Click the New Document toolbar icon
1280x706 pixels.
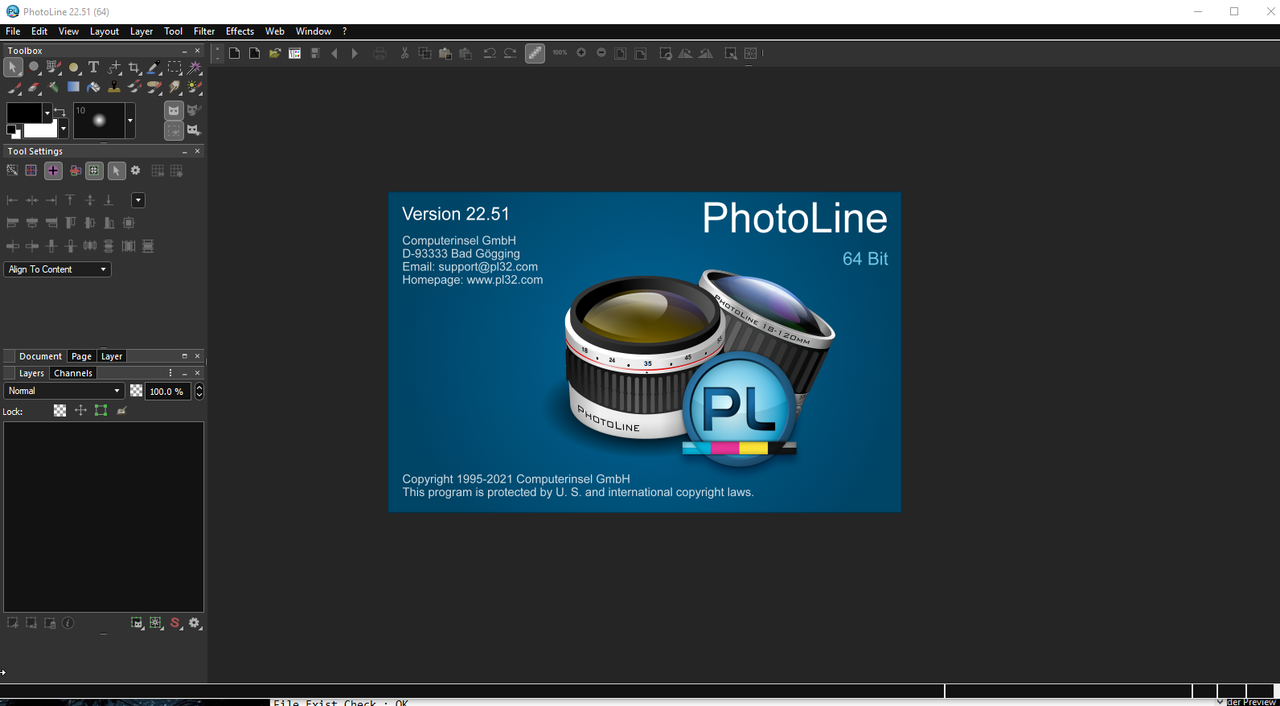click(234, 53)
